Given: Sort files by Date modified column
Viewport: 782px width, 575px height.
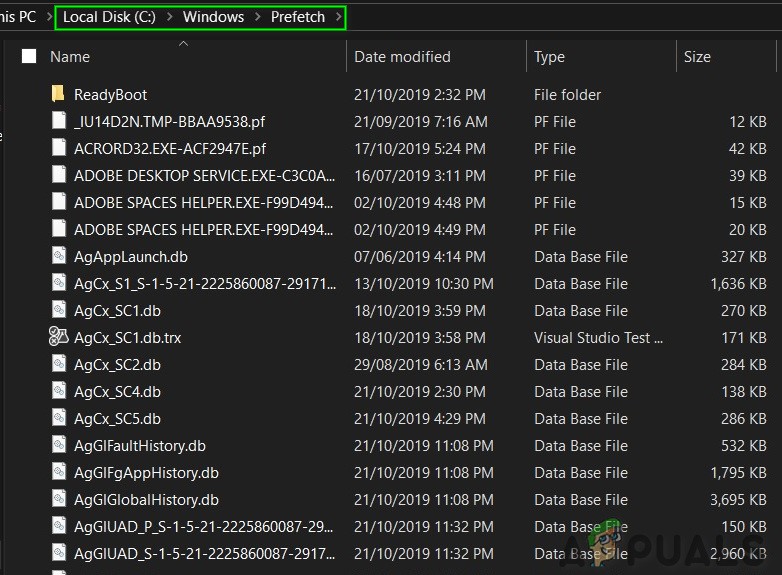Looking at the screenshot, I should click(x=402, y=57).
